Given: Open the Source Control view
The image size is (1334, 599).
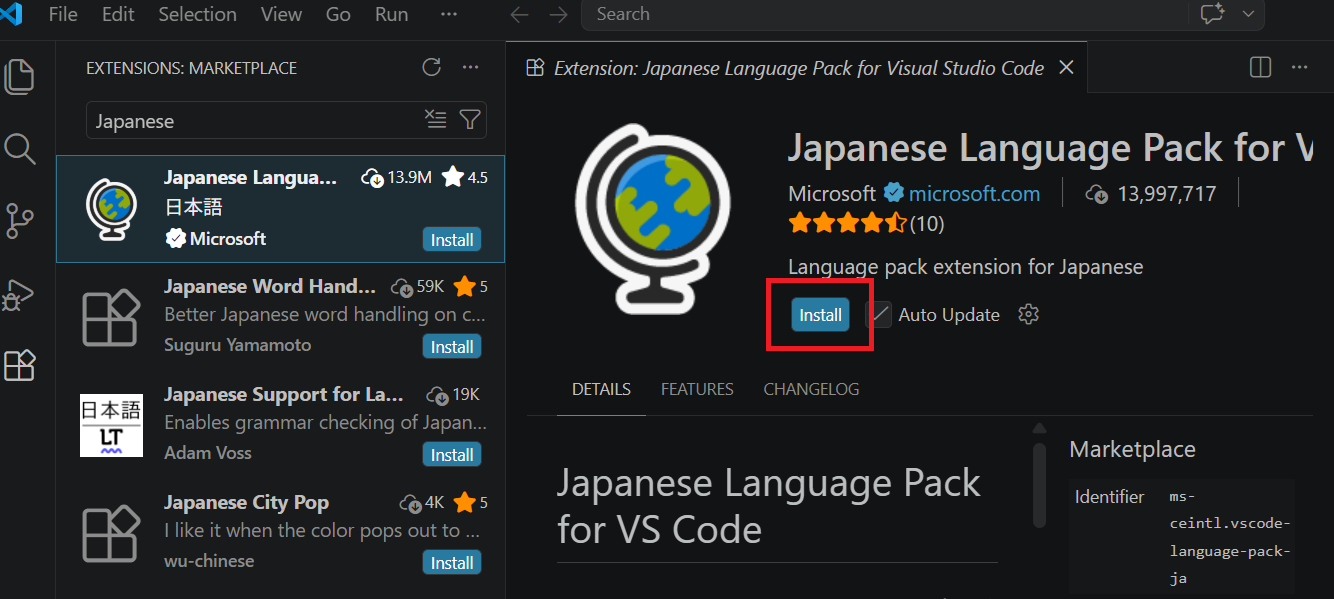Looking at the screenshot, I should click(20, 221).
